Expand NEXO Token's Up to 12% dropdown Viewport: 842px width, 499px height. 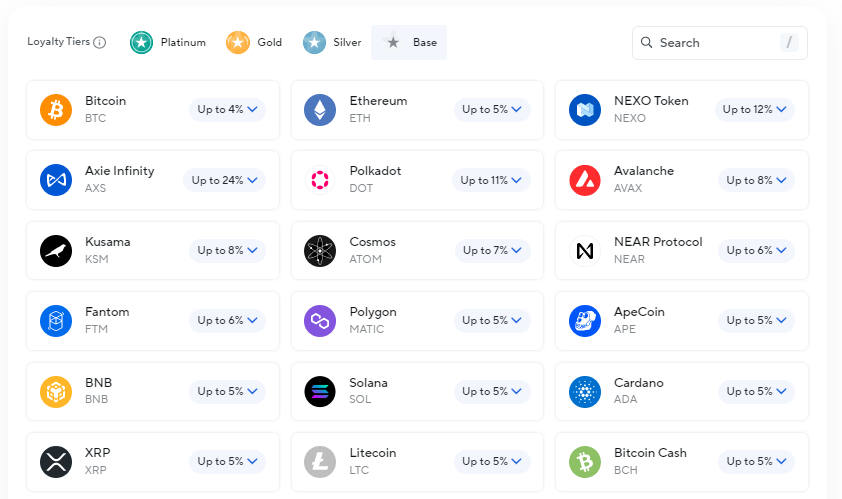point(755,109)
